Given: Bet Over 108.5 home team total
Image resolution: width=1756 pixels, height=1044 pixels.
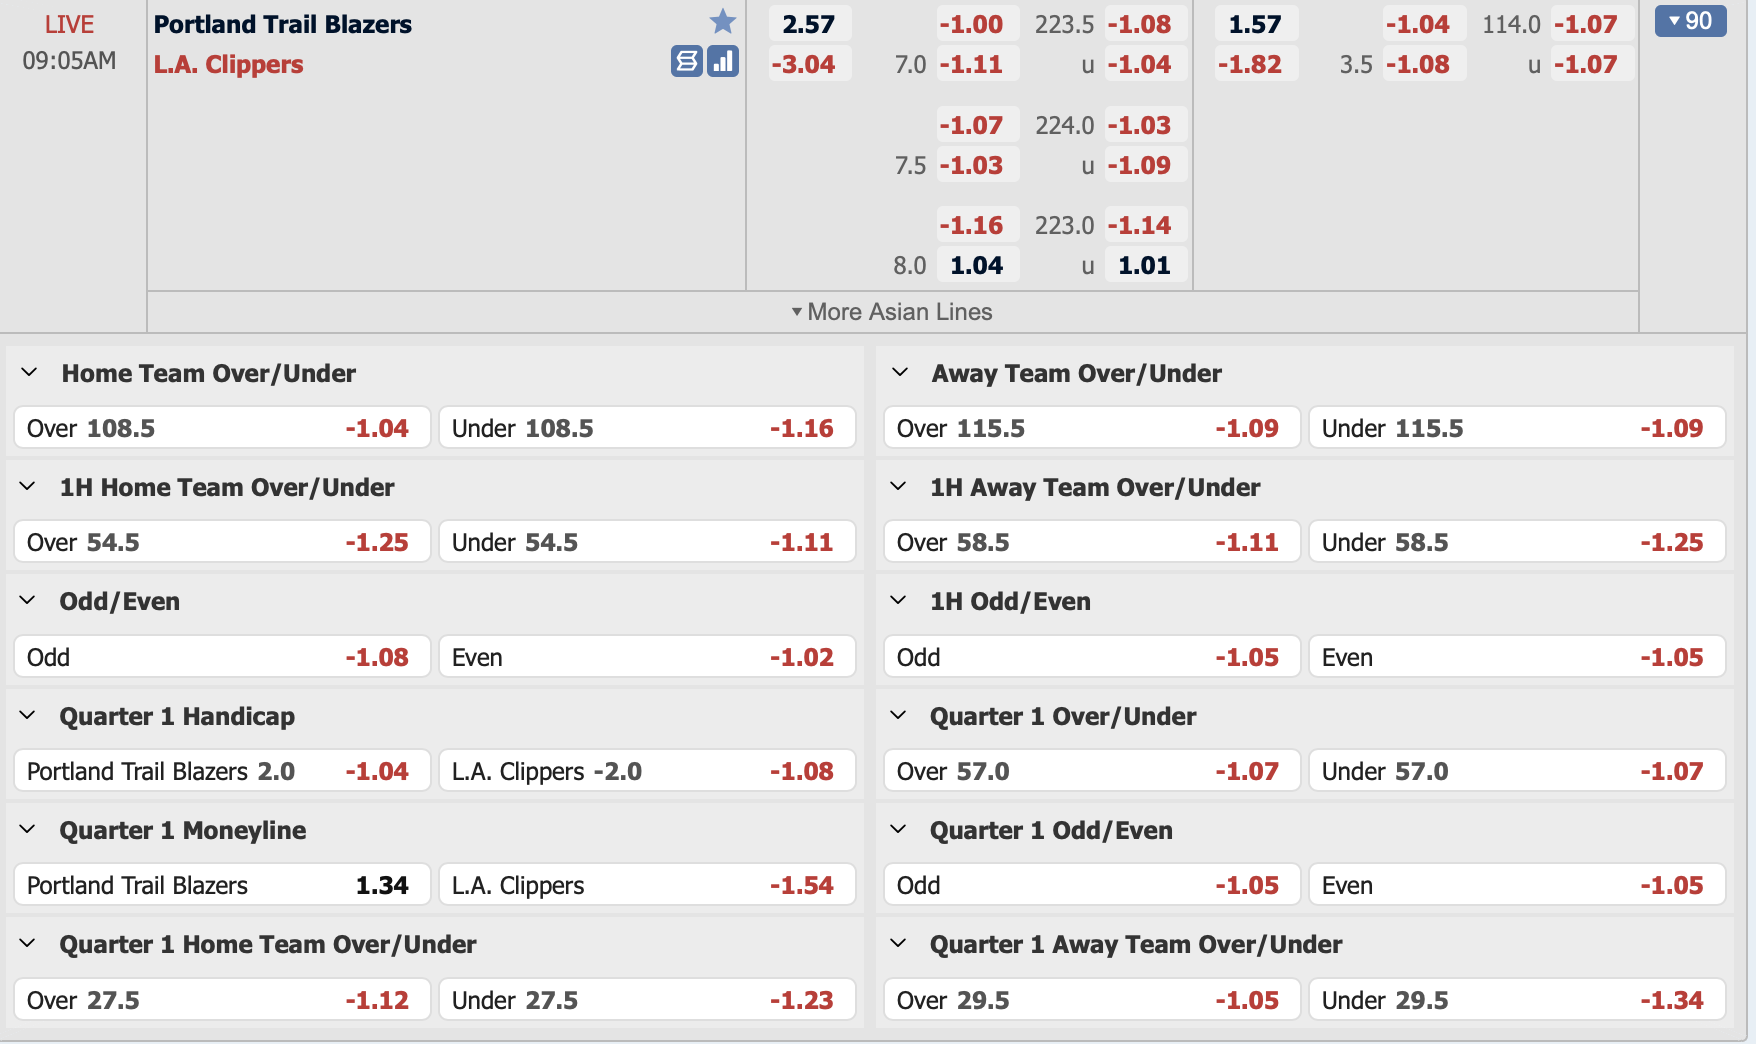Looking at the screenshot, I should click(x=222, y=428).
